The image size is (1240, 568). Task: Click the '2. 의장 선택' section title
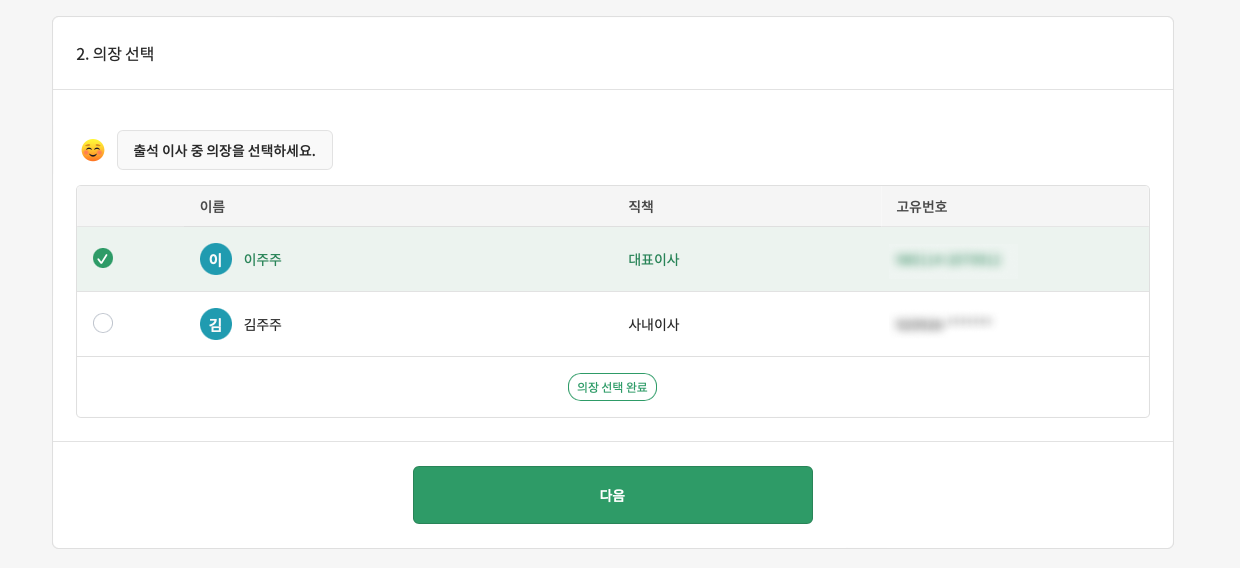pyautogui.click(x=115, y=54)
